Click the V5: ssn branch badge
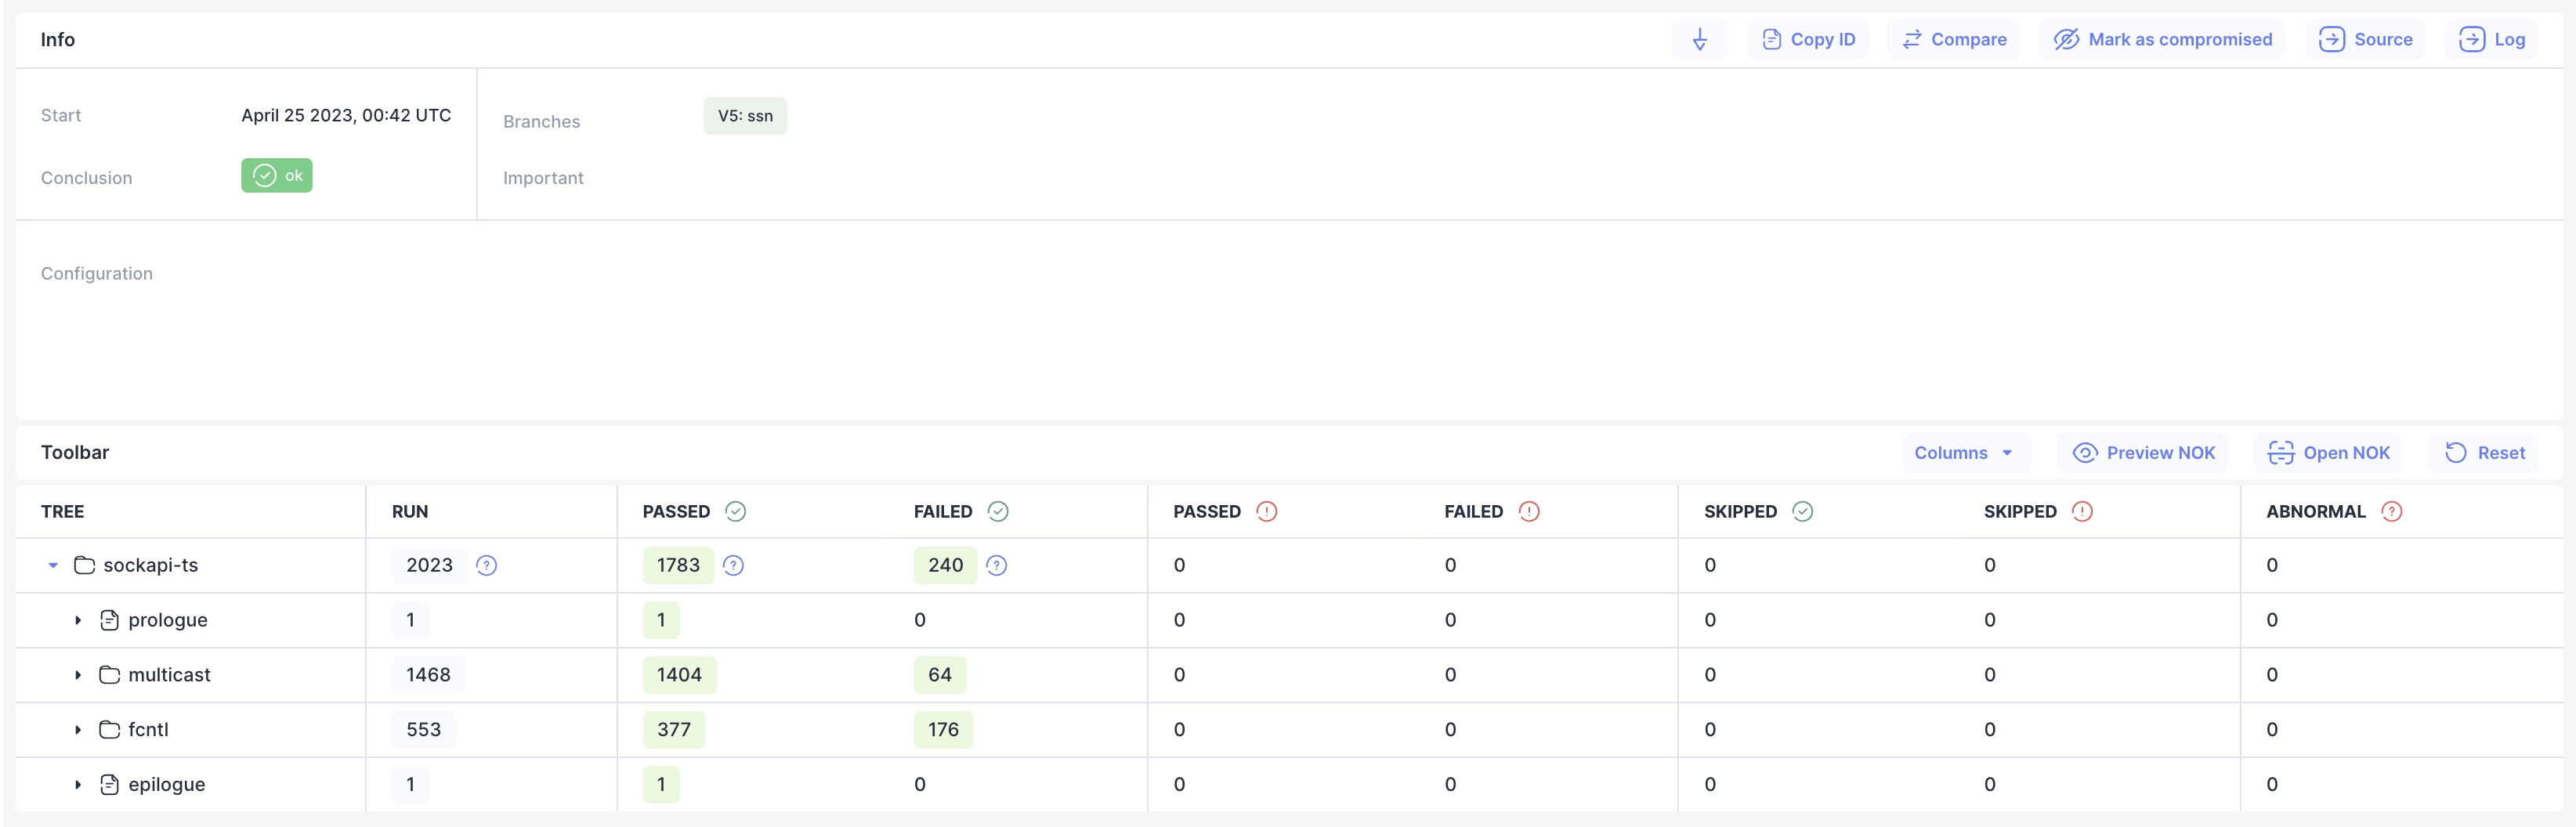The height and width of the screenshot is (827, 2576). 745,115
